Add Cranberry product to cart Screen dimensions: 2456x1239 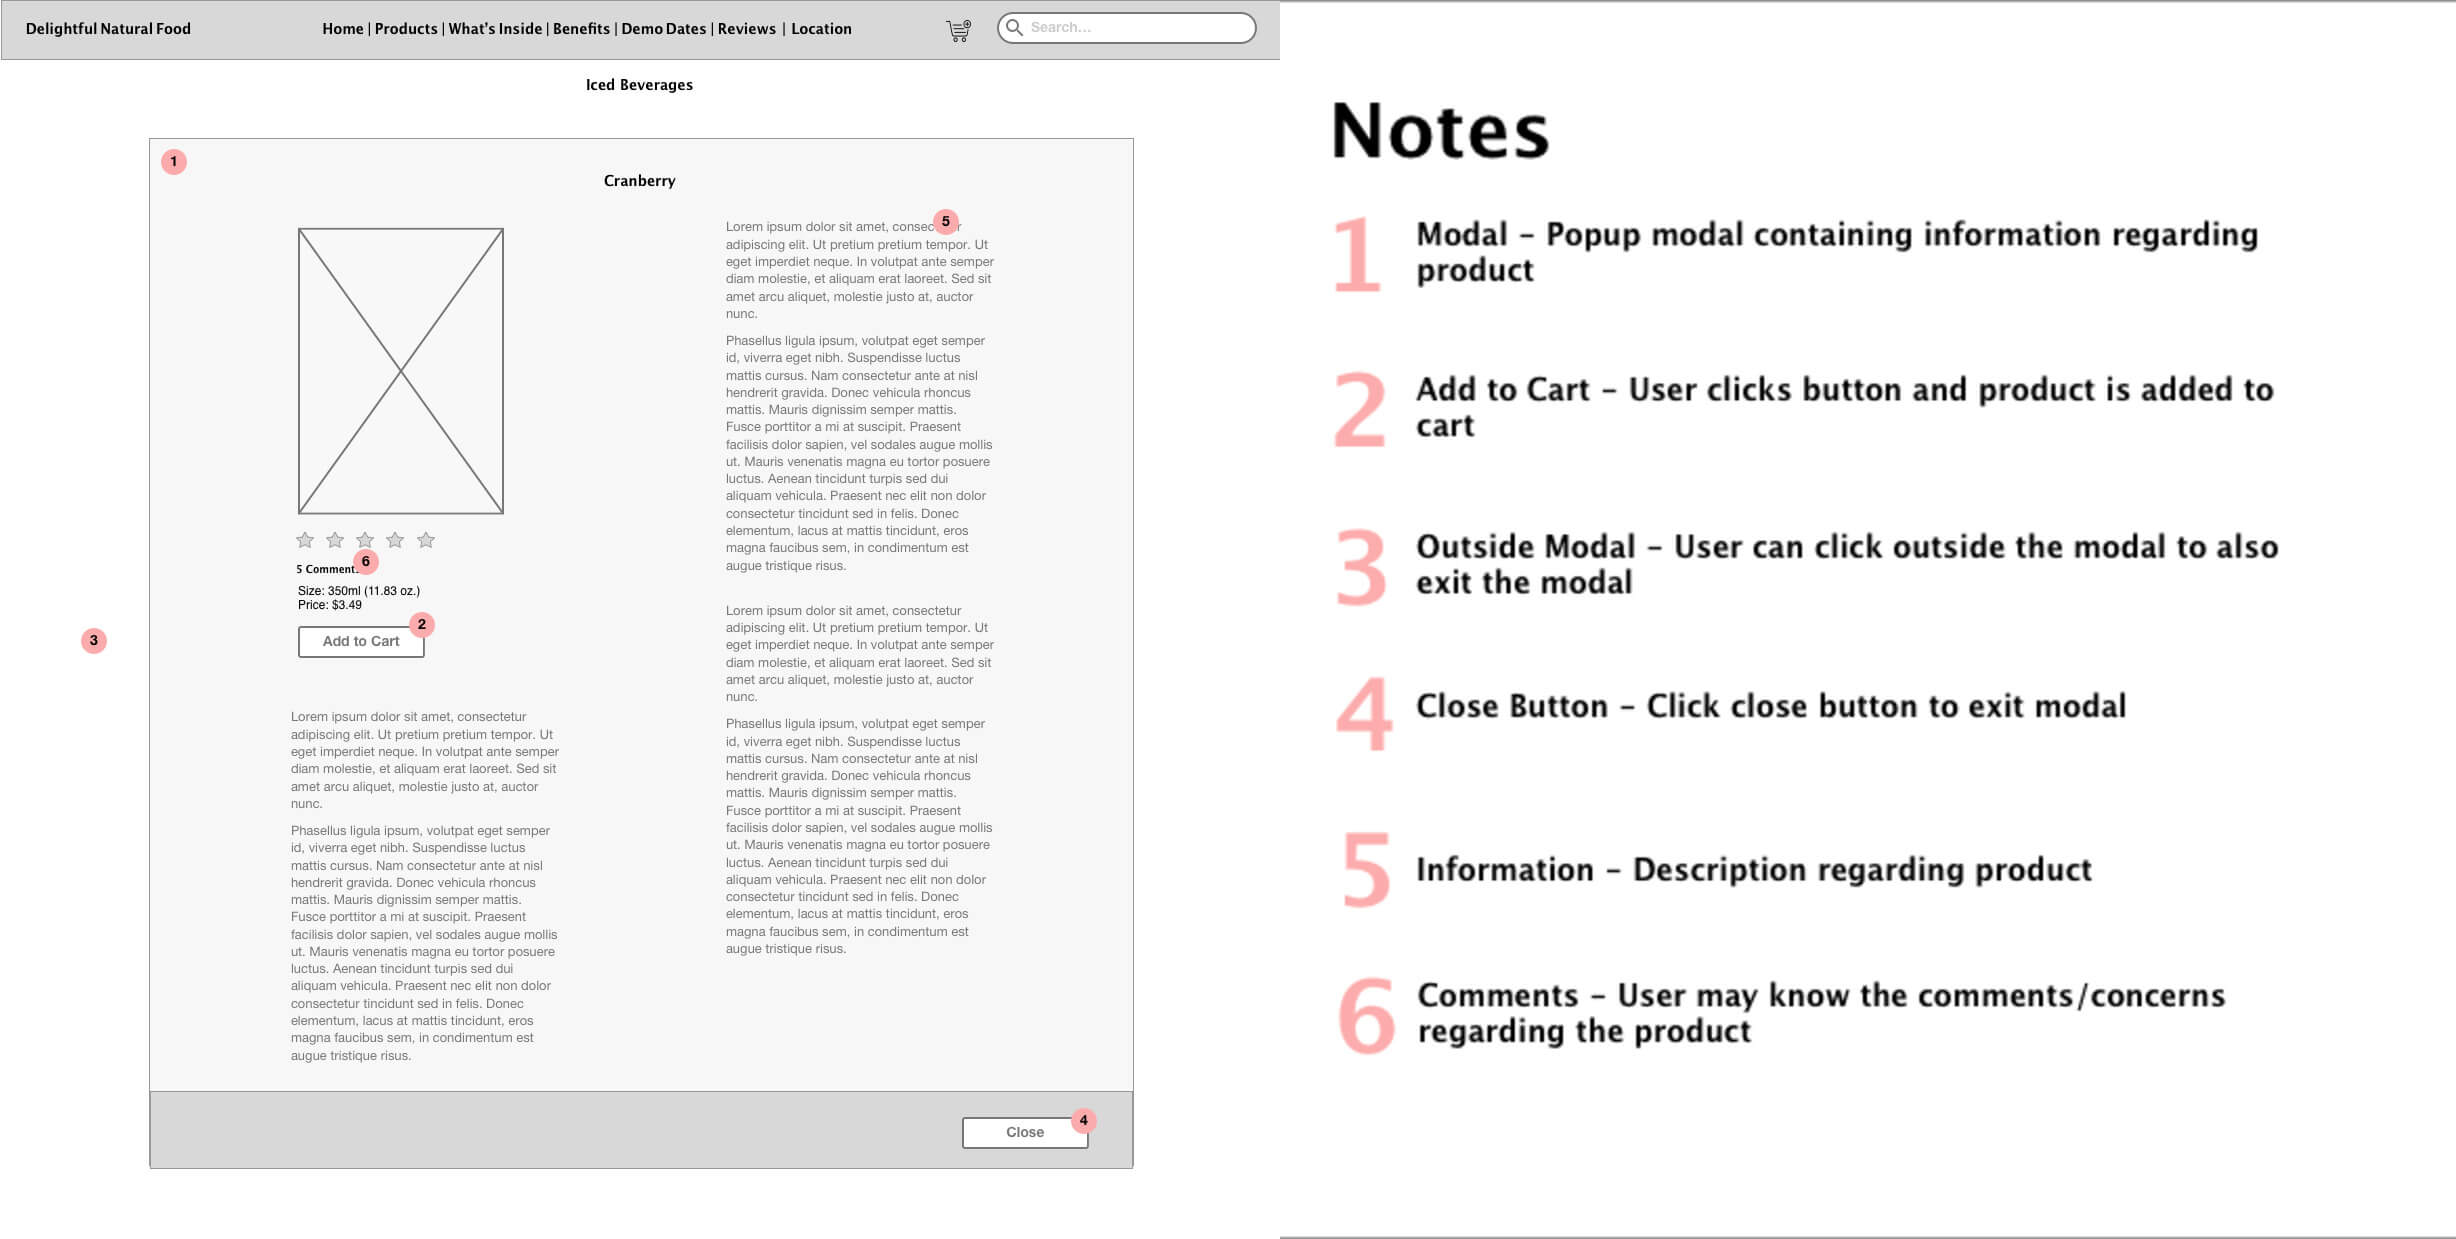click(361, 641)
